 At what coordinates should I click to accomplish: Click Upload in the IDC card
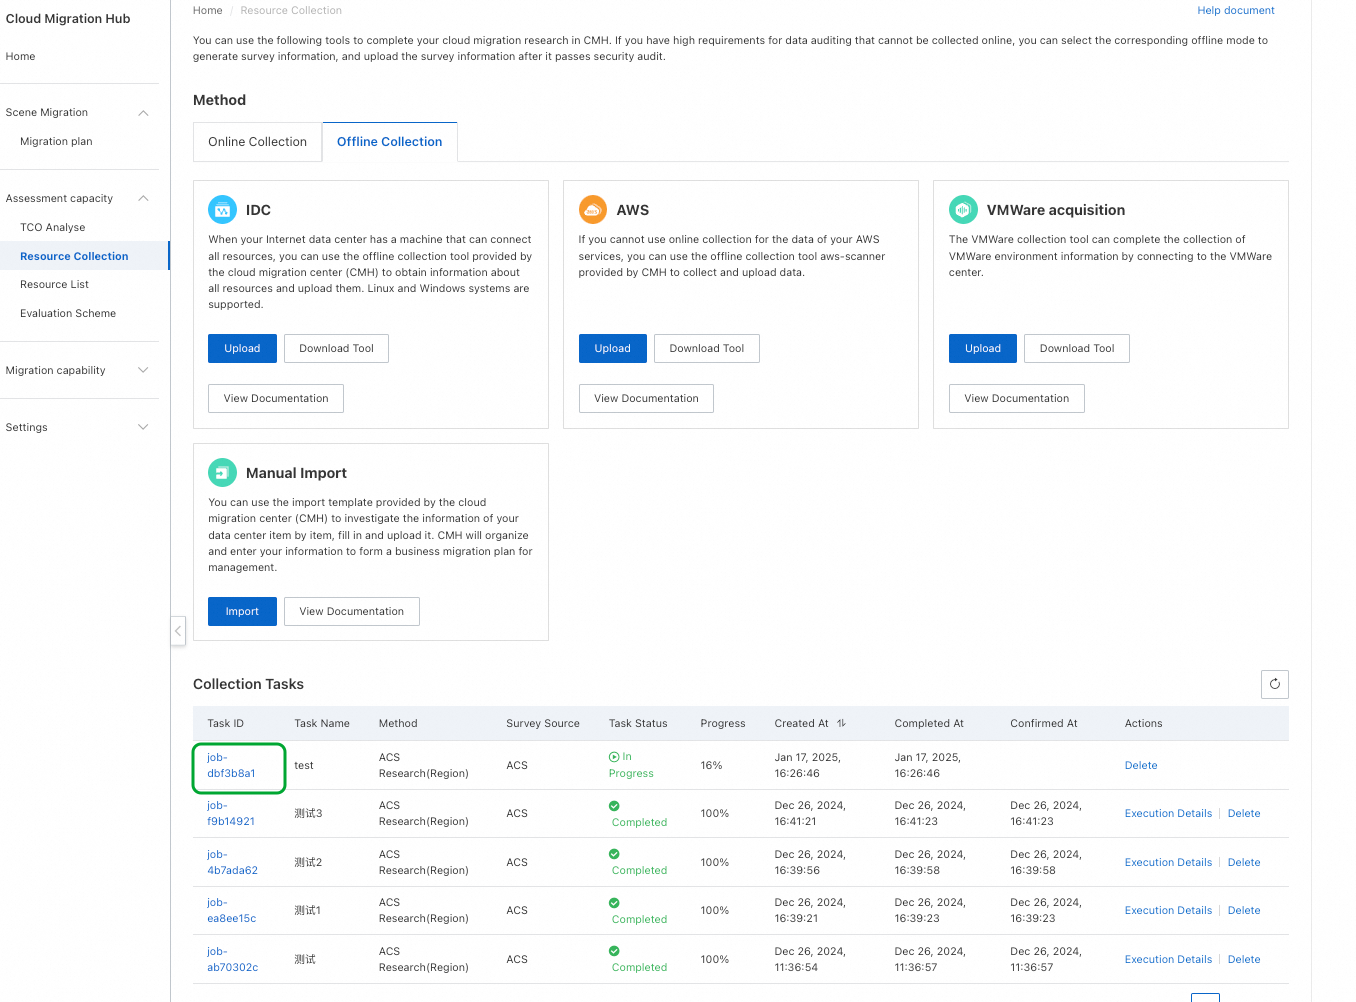242,349
